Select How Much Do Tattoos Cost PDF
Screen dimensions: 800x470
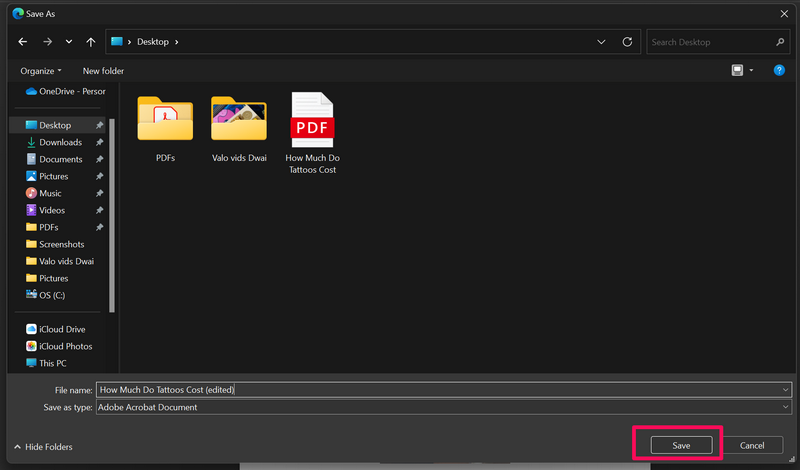click(x=311, y=119)
